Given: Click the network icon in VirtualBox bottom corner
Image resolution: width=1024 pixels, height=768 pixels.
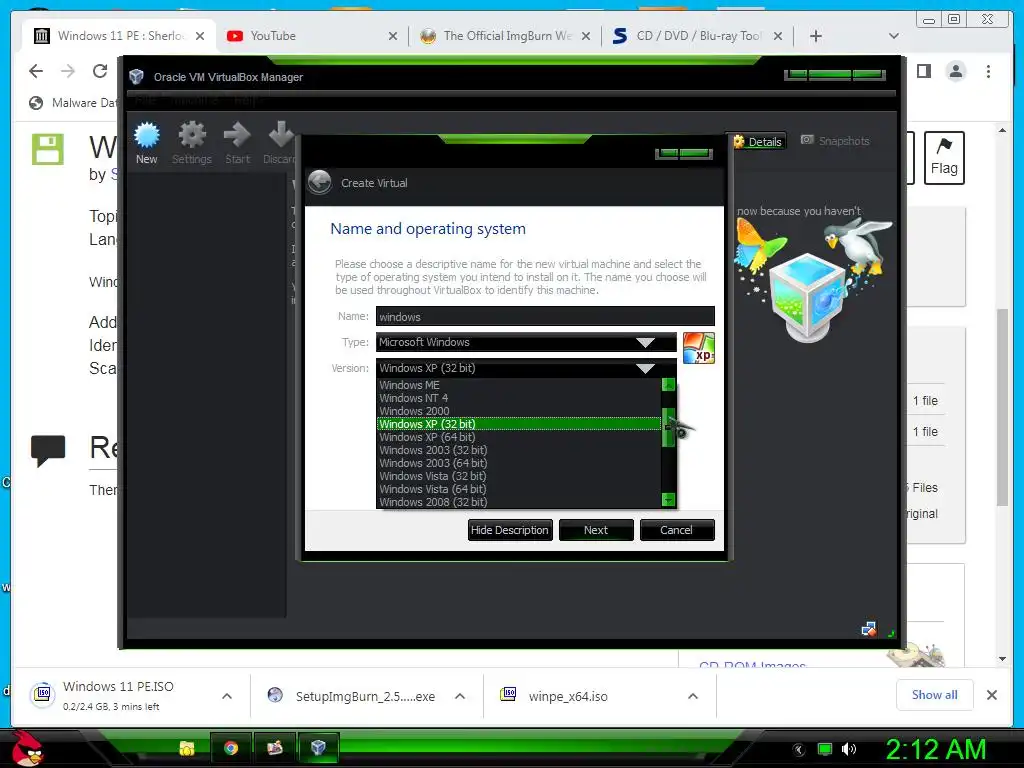Looking at the screenshot, I should point(869,630).
